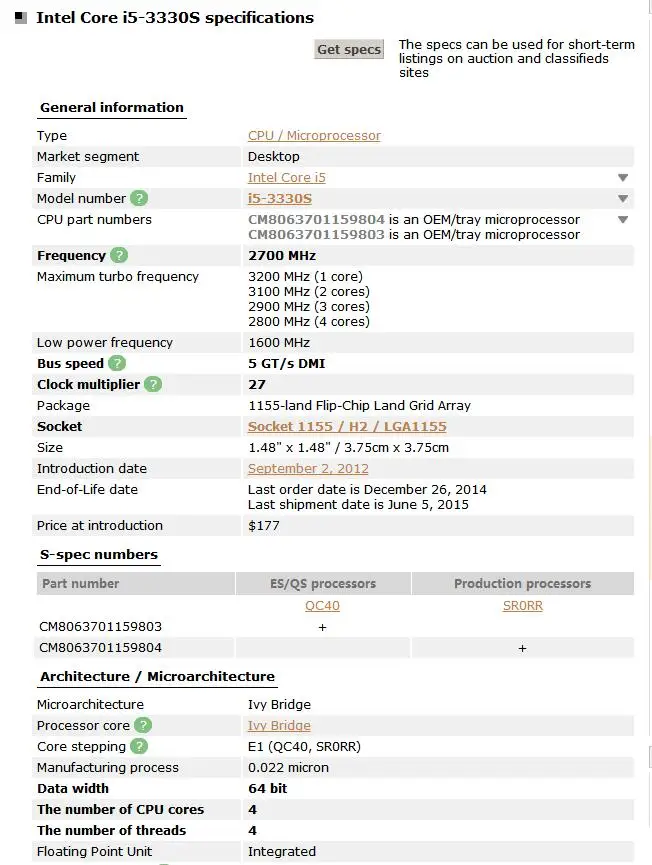
Task: Click the help icon beside Core stepping
Action: 139,746
